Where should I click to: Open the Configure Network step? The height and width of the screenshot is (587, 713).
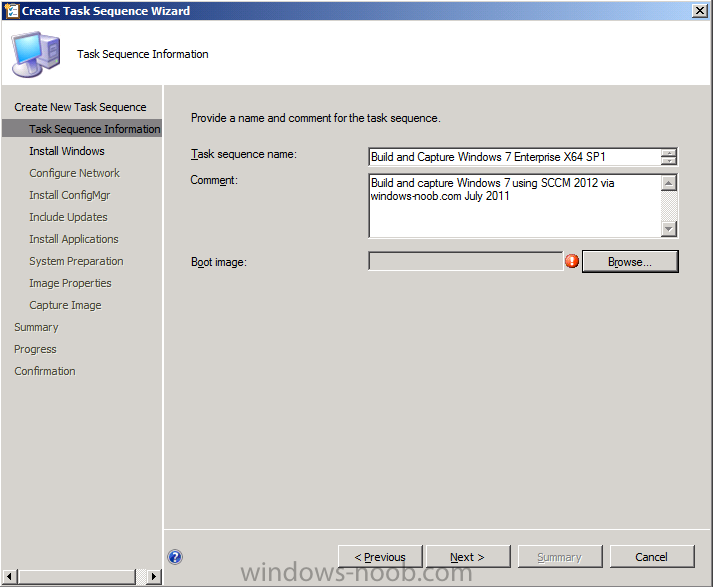[75, 173]
